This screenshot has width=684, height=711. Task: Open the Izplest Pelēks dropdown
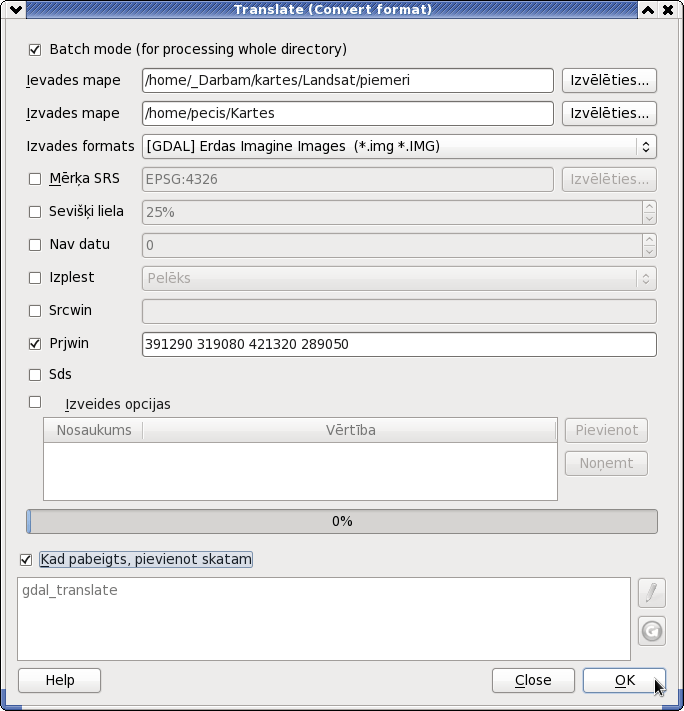click(x=399, y=278)
